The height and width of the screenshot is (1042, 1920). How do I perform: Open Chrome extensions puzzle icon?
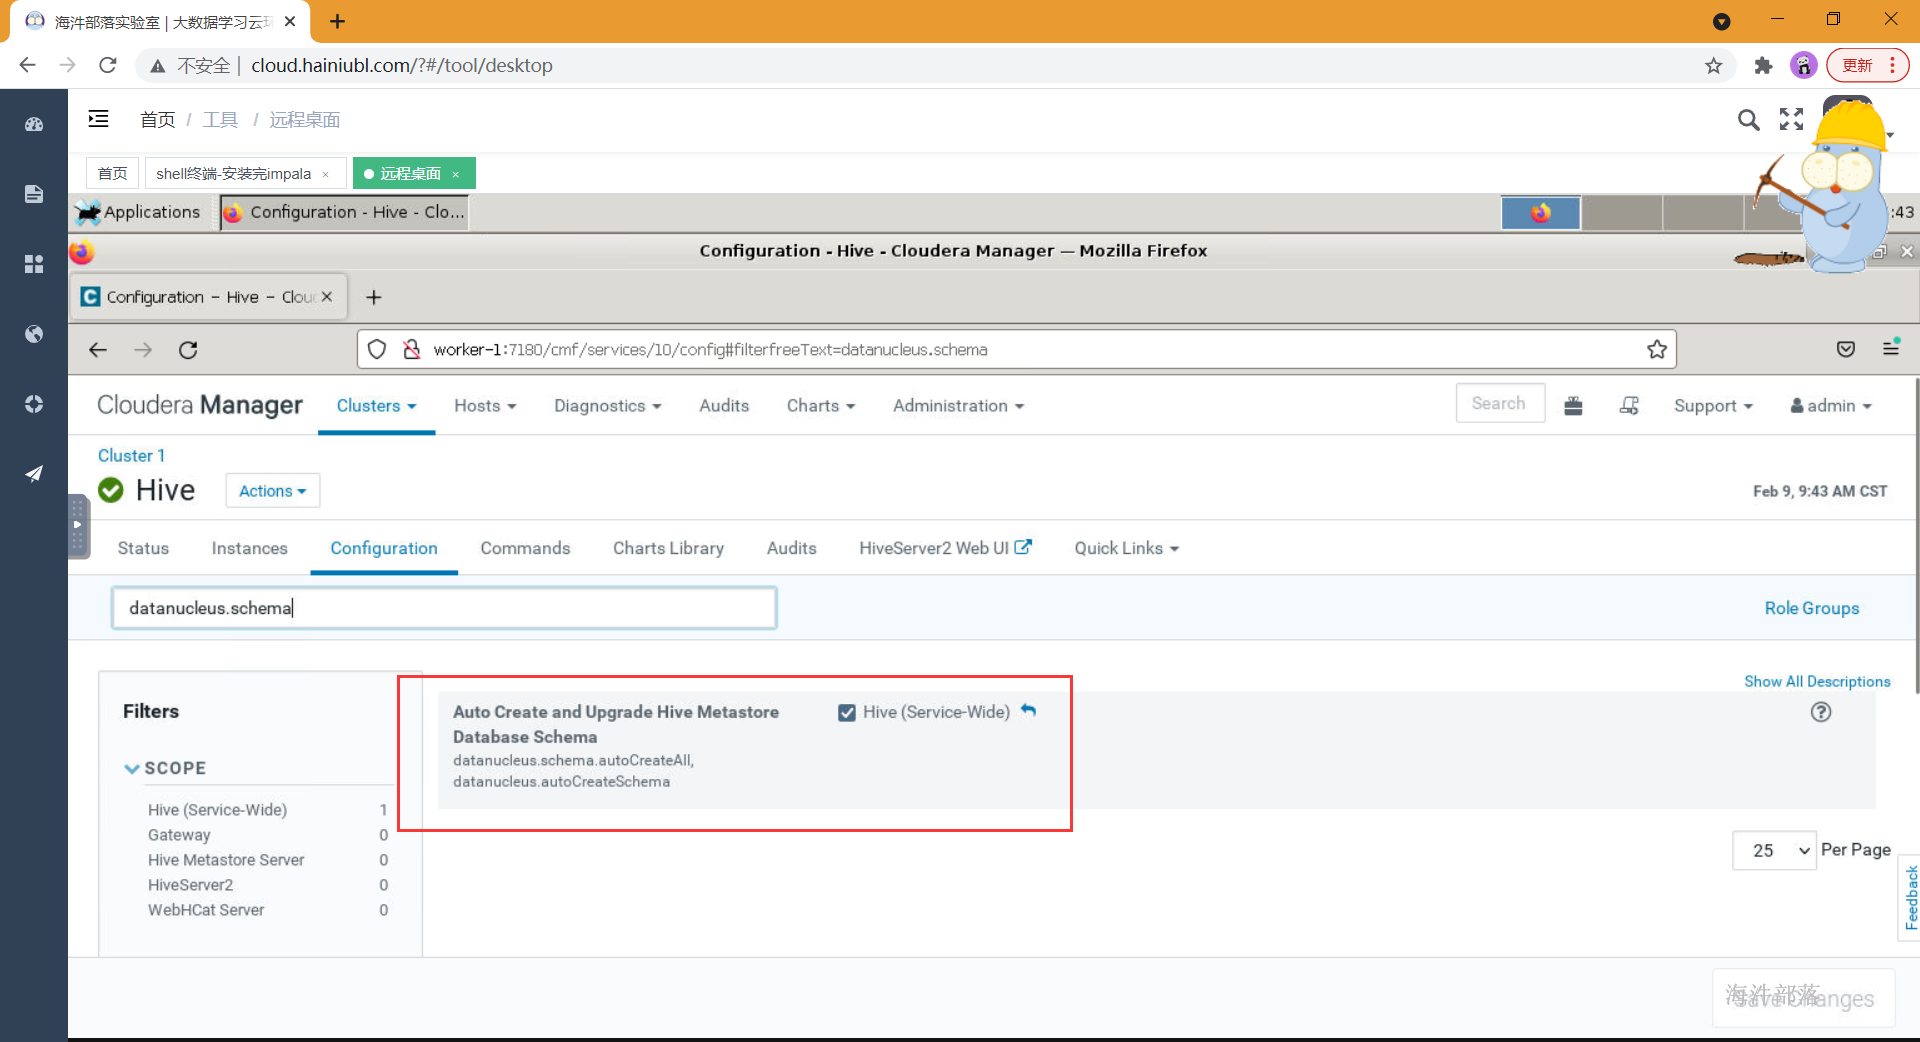tap(1763, 66)
